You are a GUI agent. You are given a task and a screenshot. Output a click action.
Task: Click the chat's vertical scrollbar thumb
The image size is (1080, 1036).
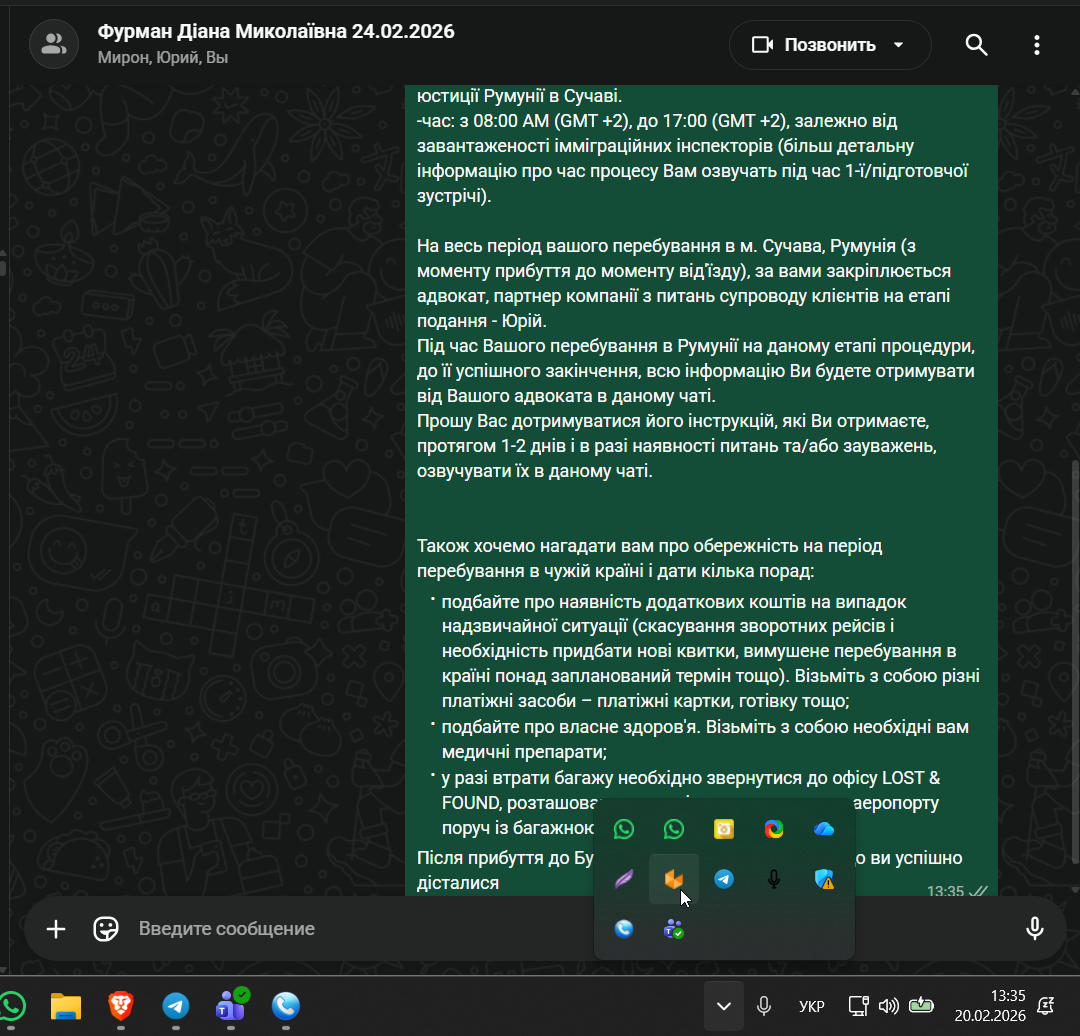point(1075,661)
